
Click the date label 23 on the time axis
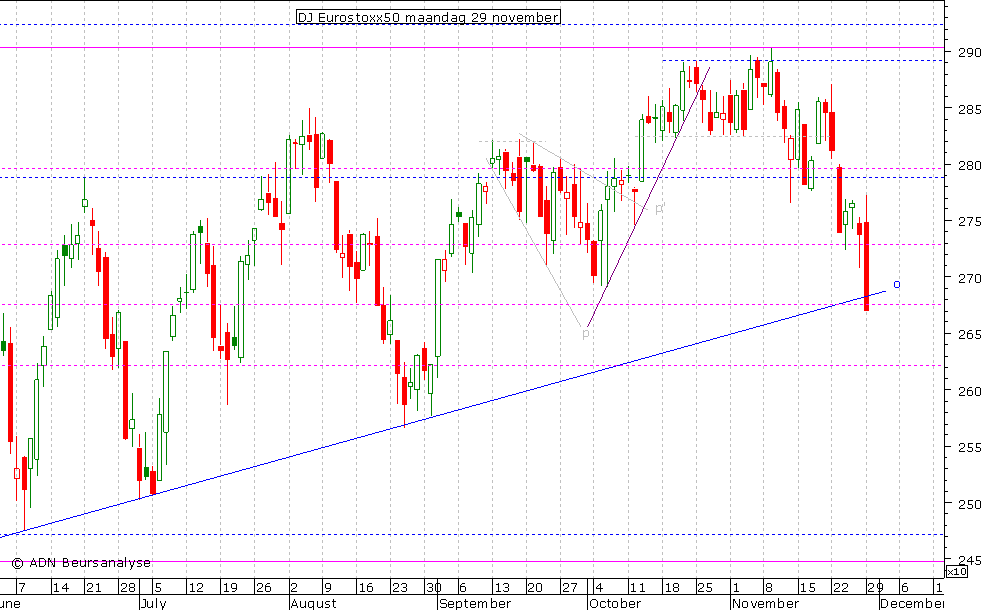[x=400, y=587]
